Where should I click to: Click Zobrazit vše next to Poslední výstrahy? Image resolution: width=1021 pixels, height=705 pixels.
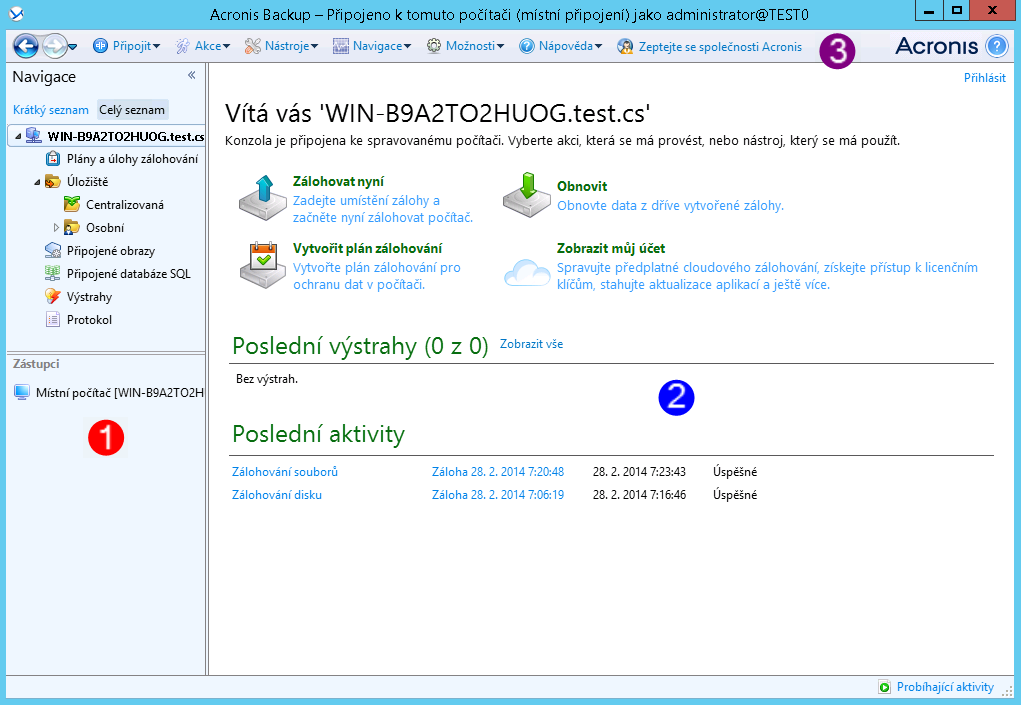click(x=531, y=344)
